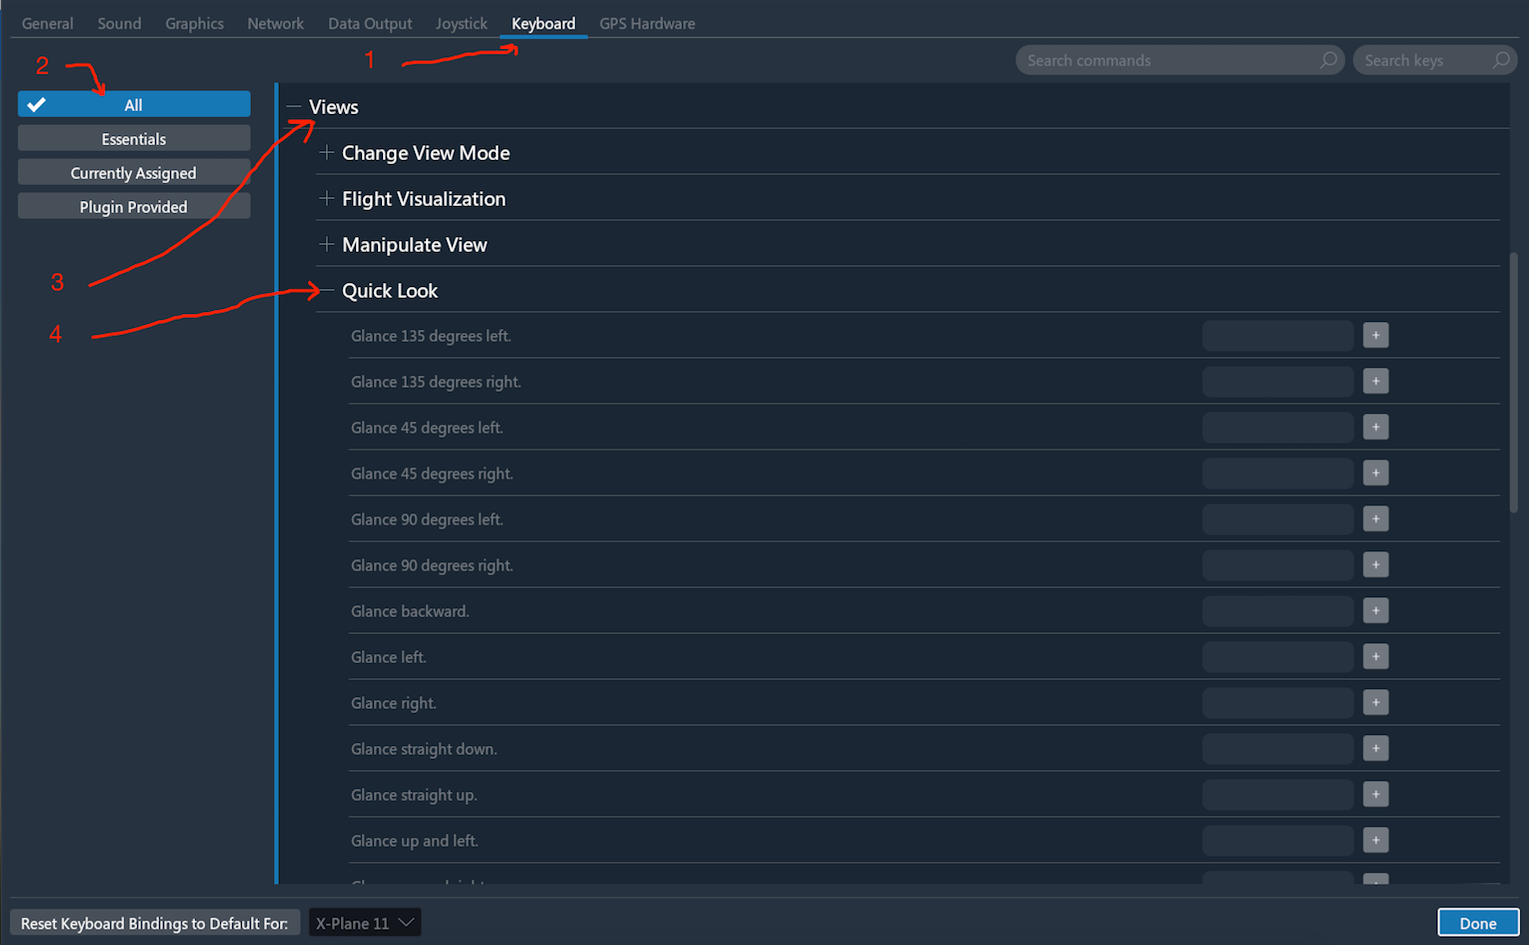Open the X-Plane 11 defaults dropdown
Image resolution: width=1529 pixels, height=945 pixels.
point(365,923)
